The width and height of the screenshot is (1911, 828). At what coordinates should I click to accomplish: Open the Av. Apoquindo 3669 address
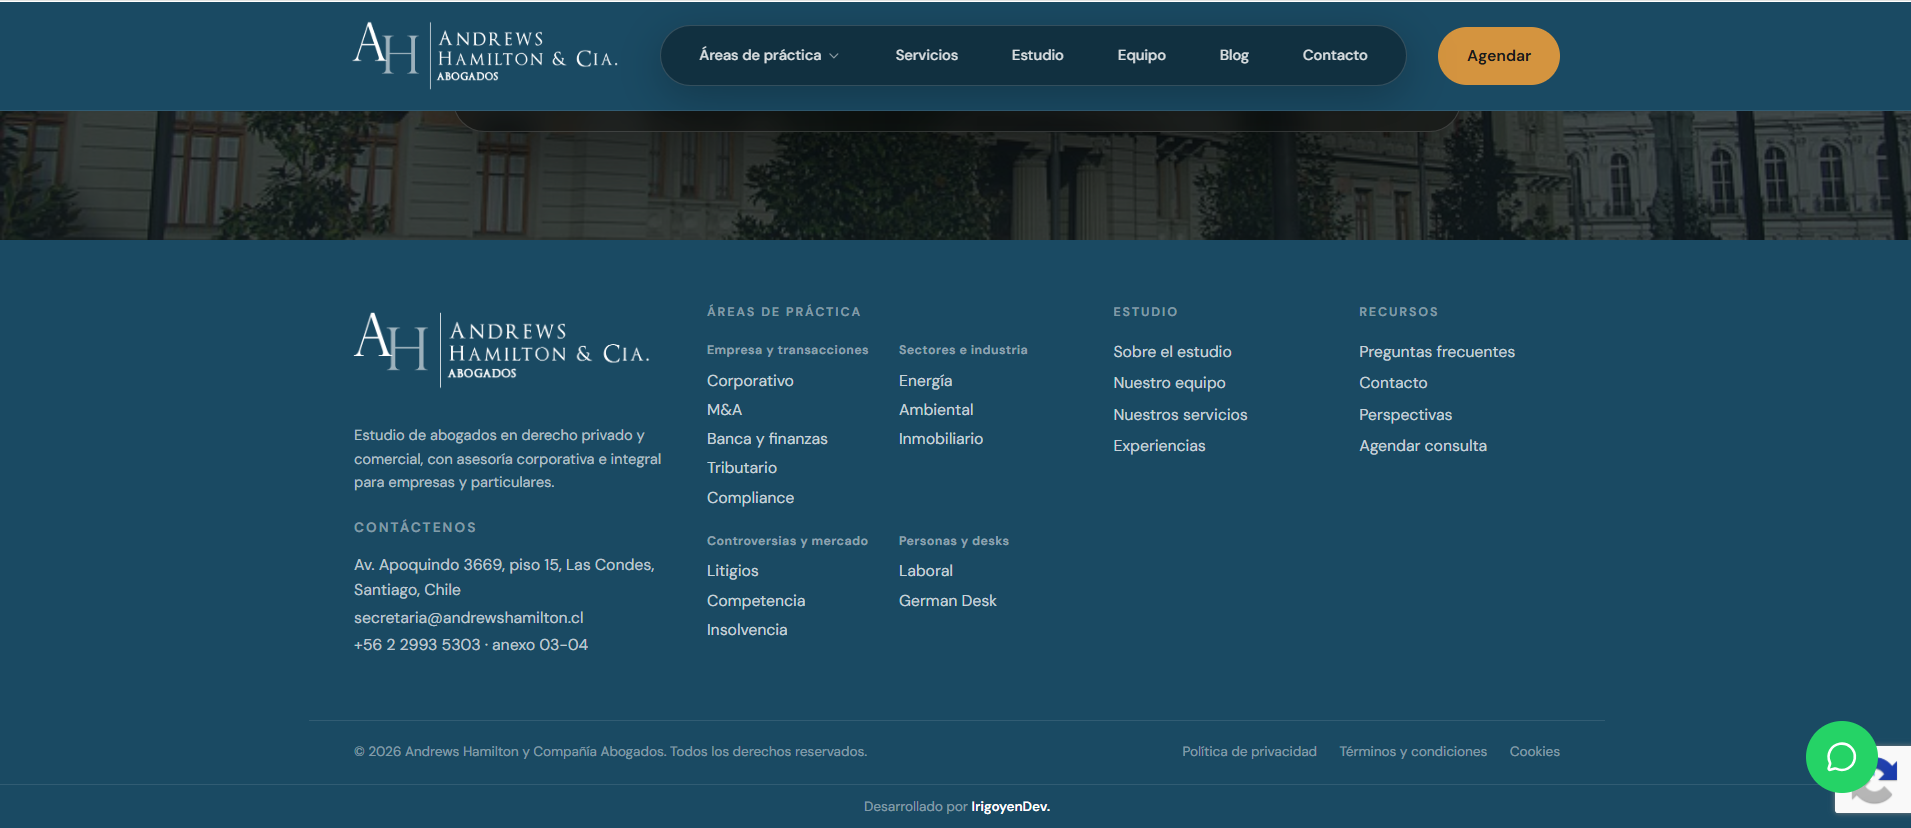pos(504,577)
